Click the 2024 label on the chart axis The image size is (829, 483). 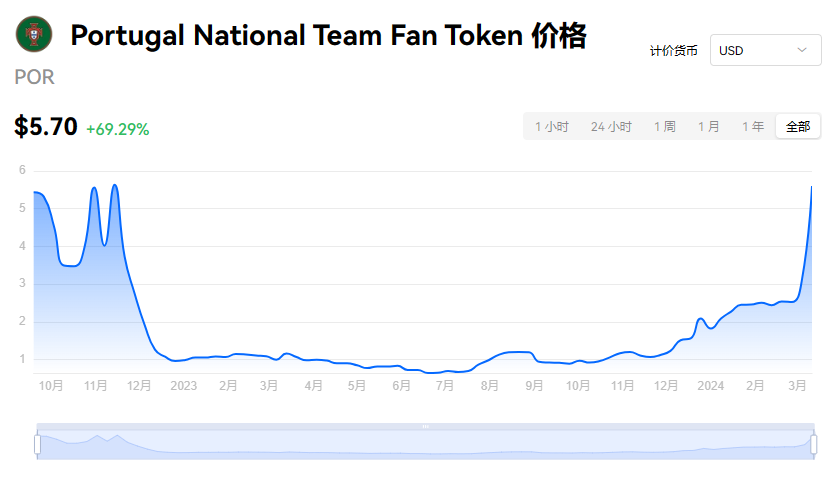(711, 386)
